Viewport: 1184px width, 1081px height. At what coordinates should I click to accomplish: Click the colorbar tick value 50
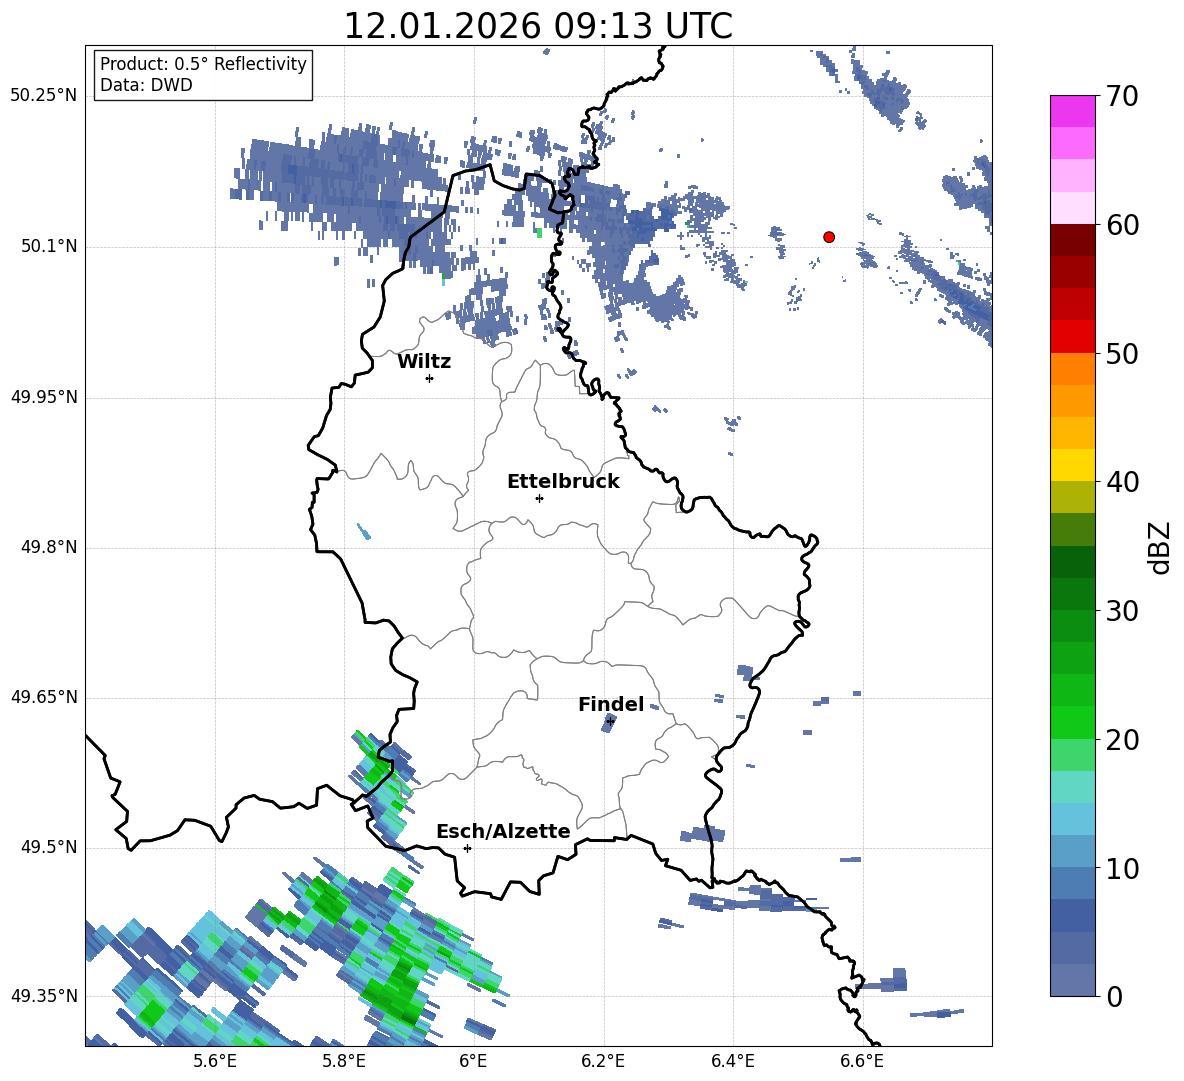click(1122, 354)
